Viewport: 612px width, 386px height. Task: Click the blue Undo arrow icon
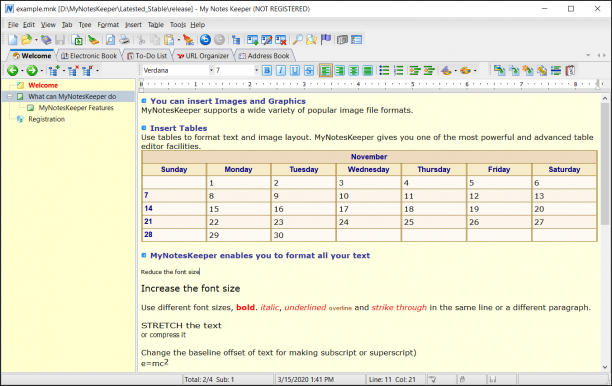(205, 40)
